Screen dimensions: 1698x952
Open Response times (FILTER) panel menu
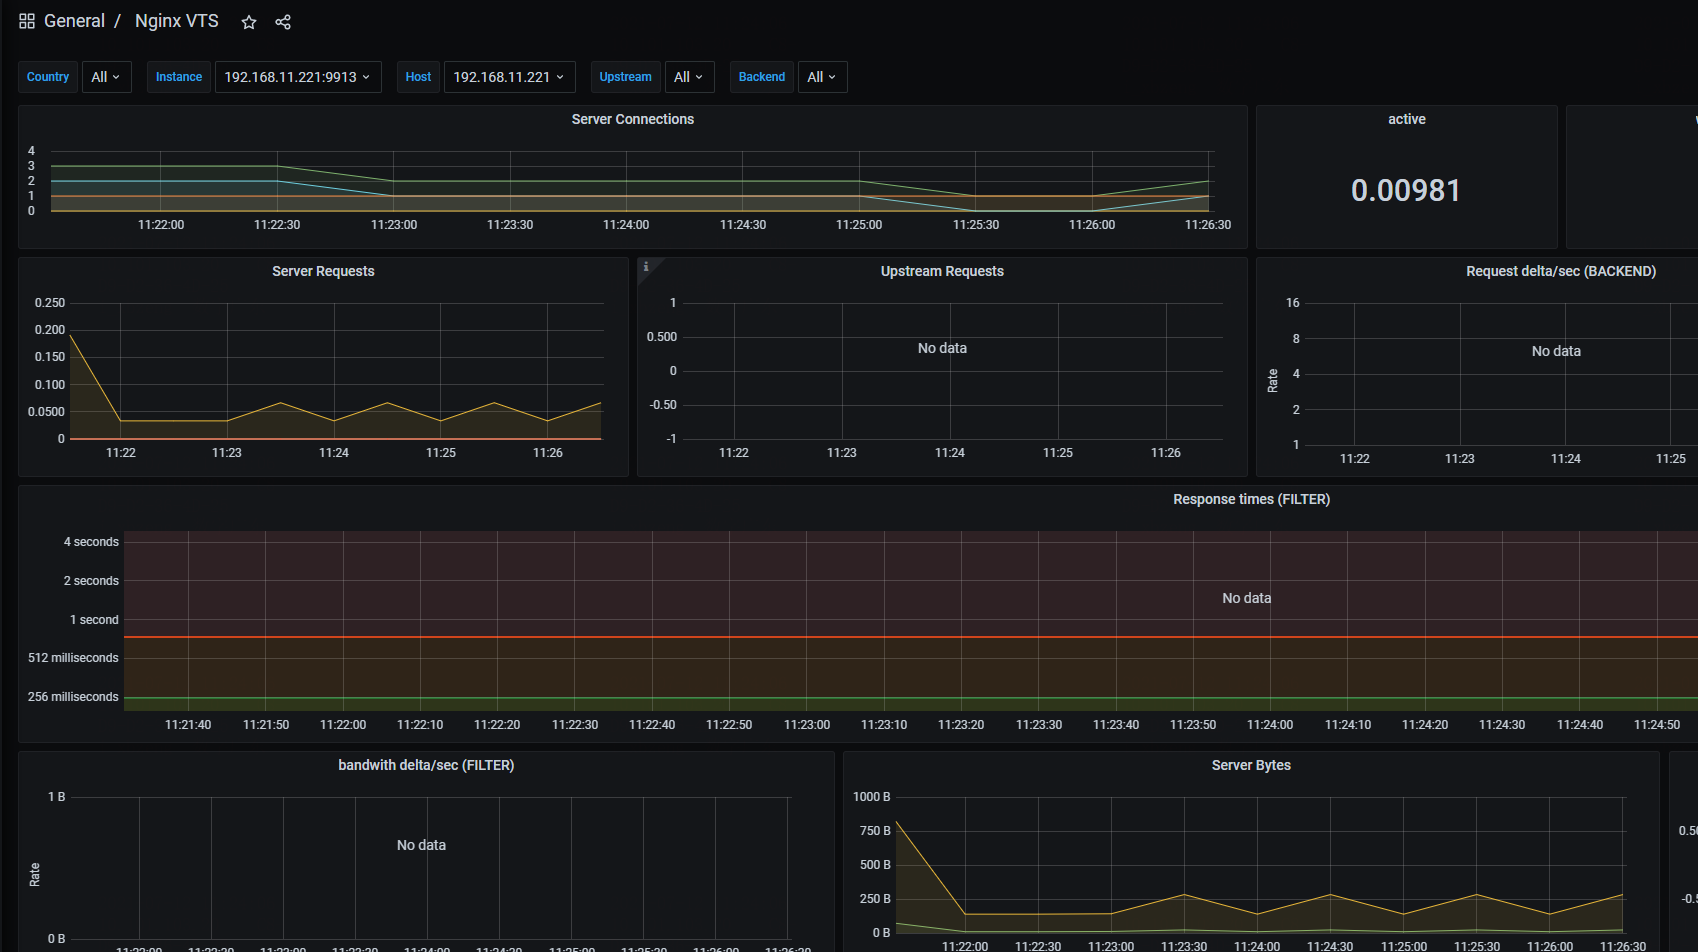coord(1251,499)
